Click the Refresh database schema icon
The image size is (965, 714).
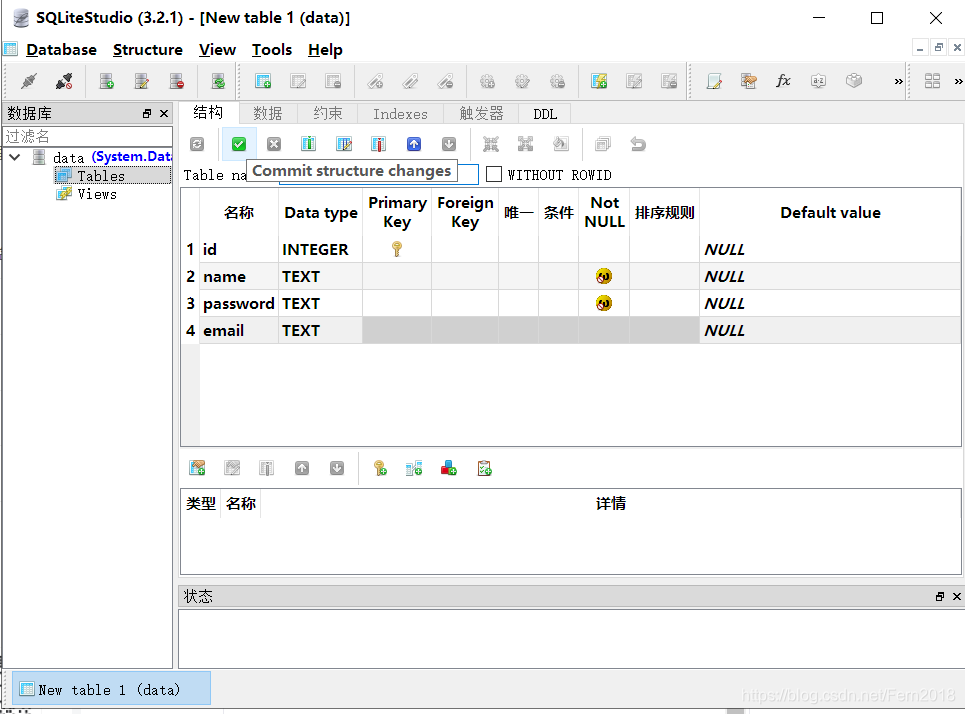click(x=218, y=81)
